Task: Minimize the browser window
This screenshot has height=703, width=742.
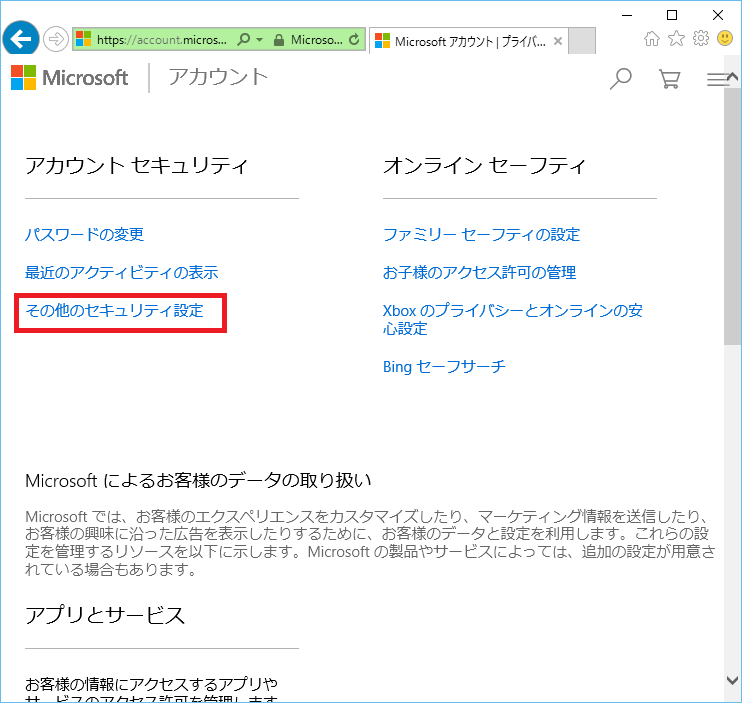Action: click(x=627, y=15)
